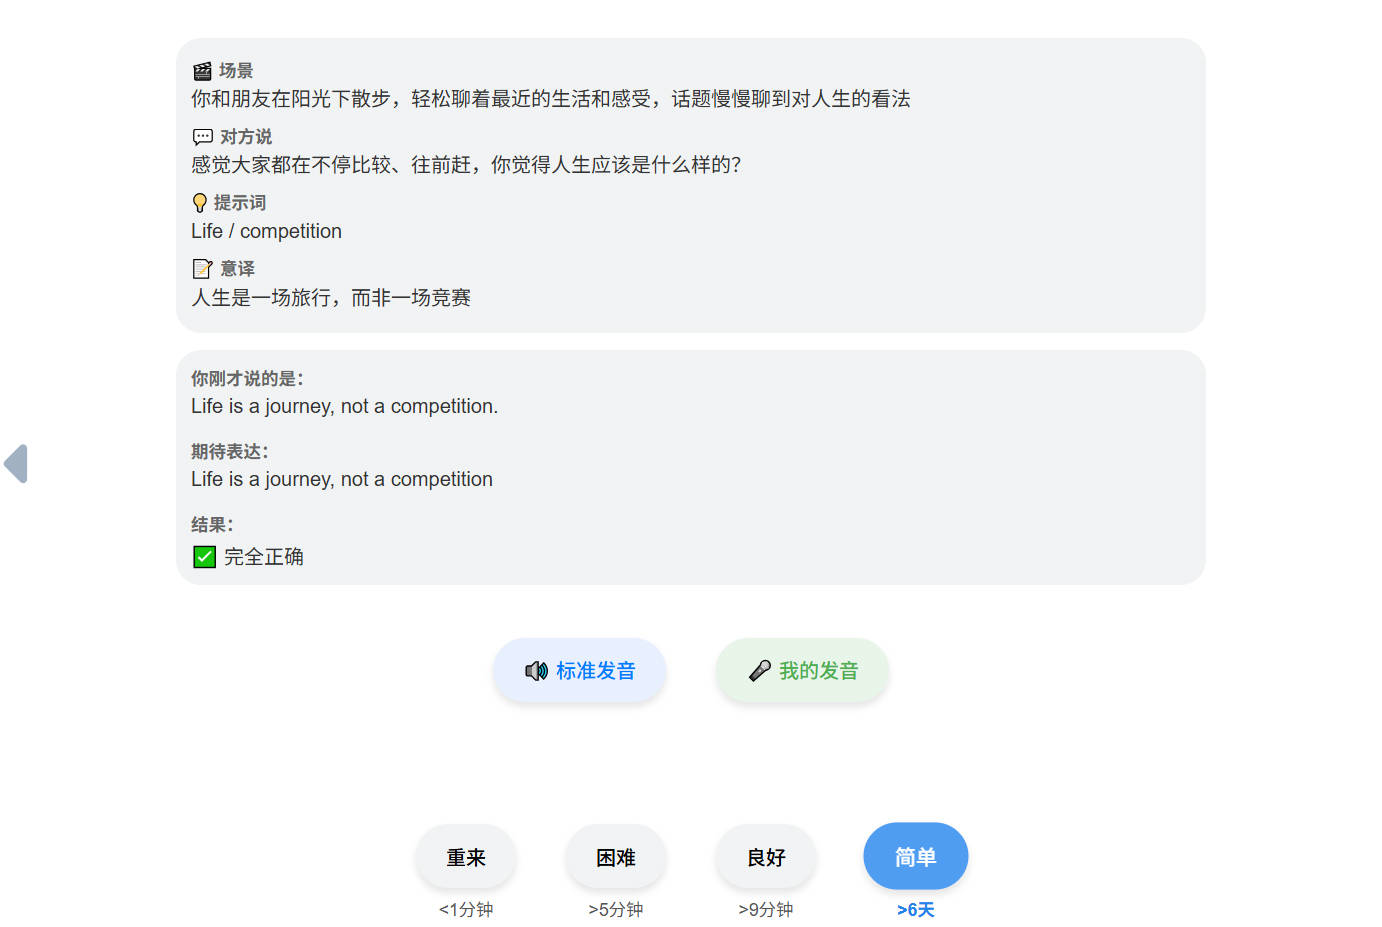The height and width of the screenshot is (927, 1382).
Task: Click the expected sentence under 期待表达
Action: point(342,479)
